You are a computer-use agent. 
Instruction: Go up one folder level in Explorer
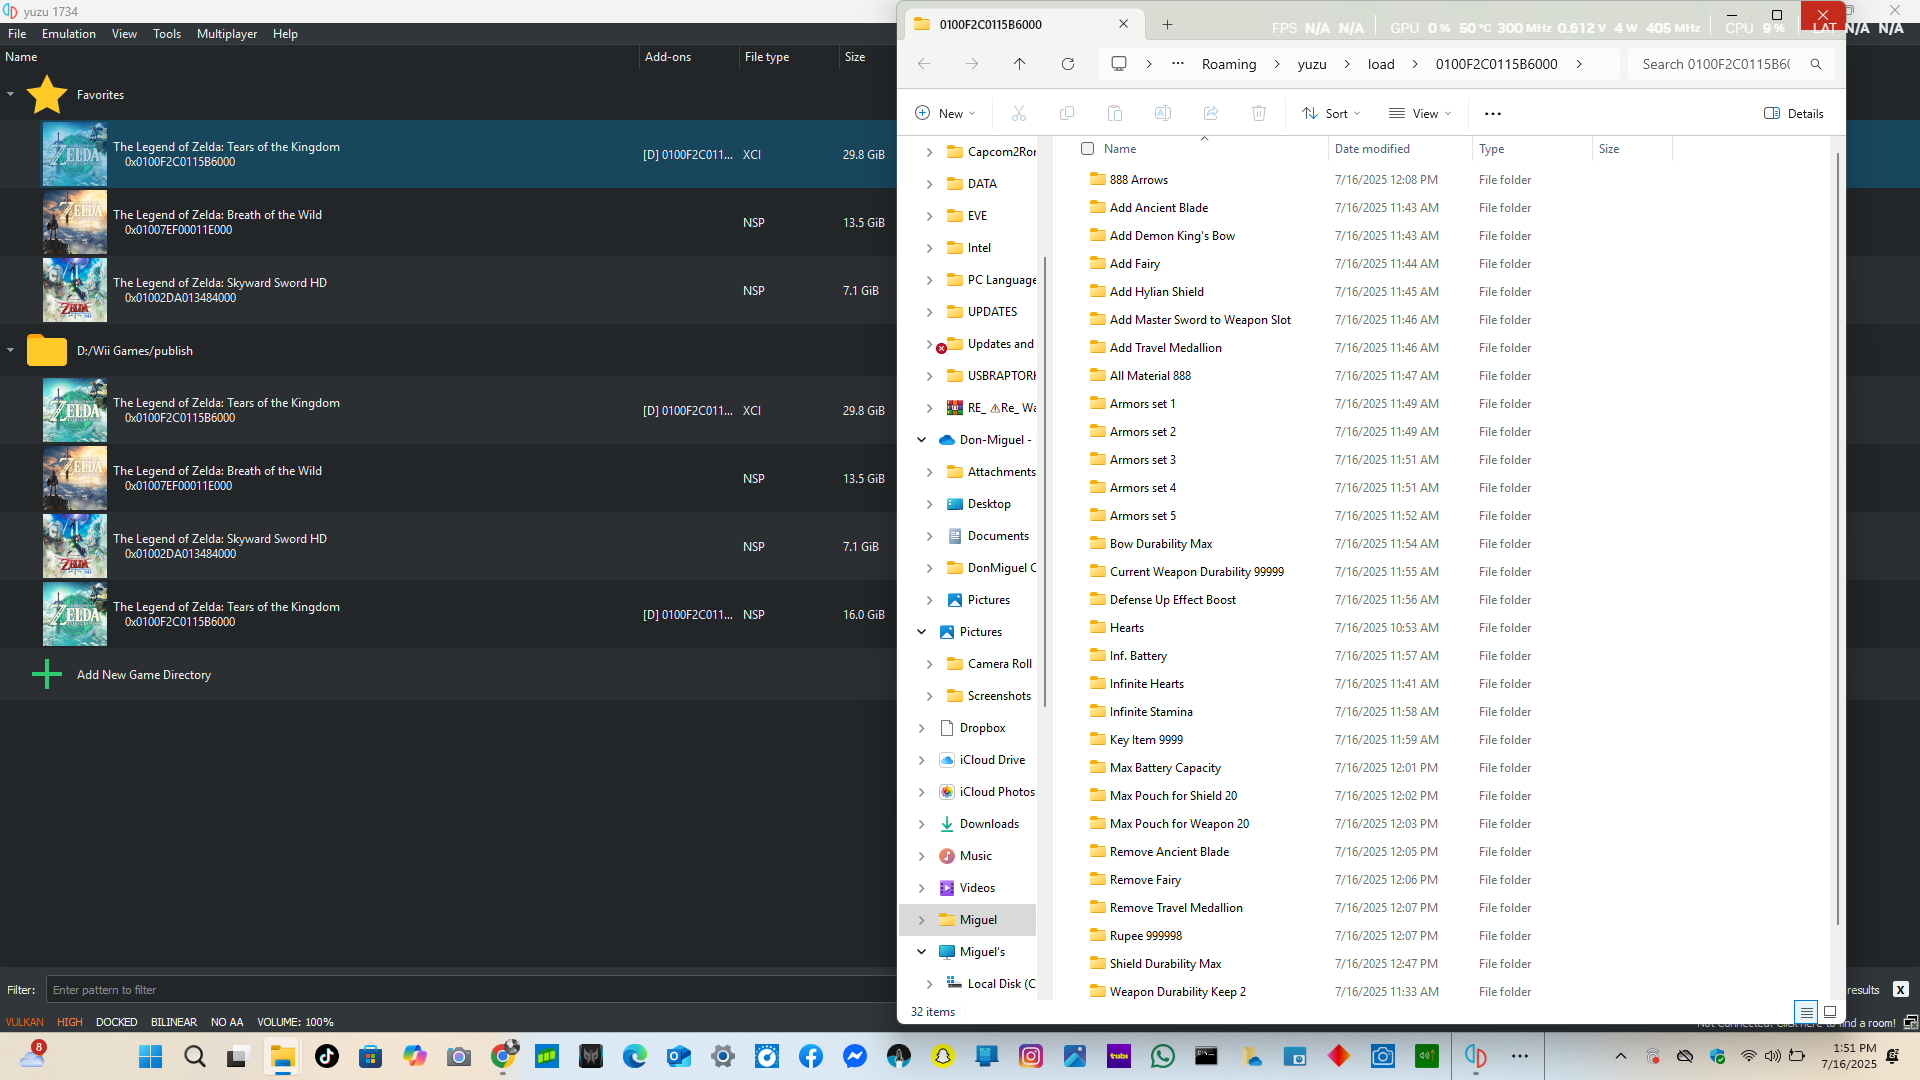click(x=1020, y=64)
